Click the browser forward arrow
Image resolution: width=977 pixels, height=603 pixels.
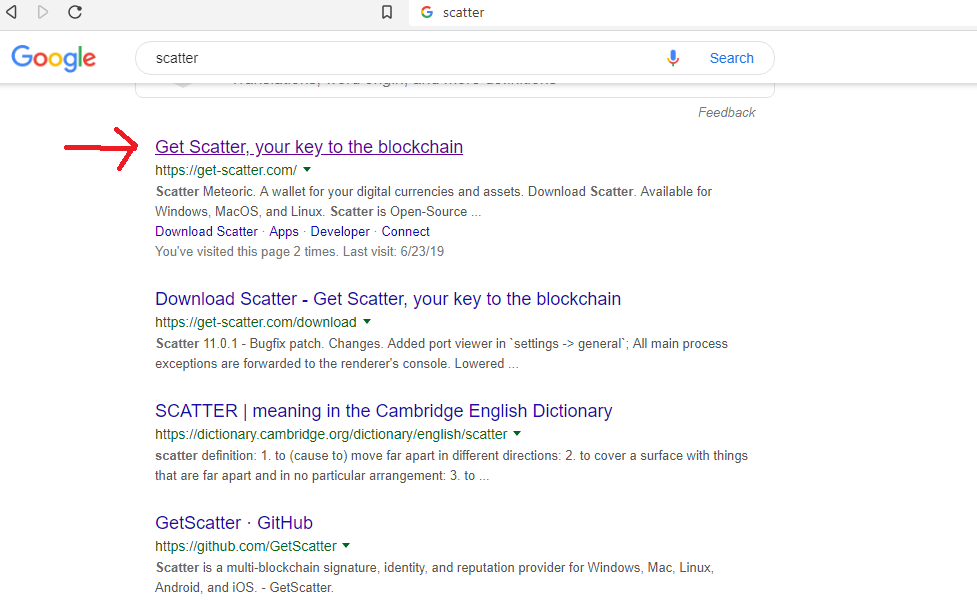click(x=43, y=12)
